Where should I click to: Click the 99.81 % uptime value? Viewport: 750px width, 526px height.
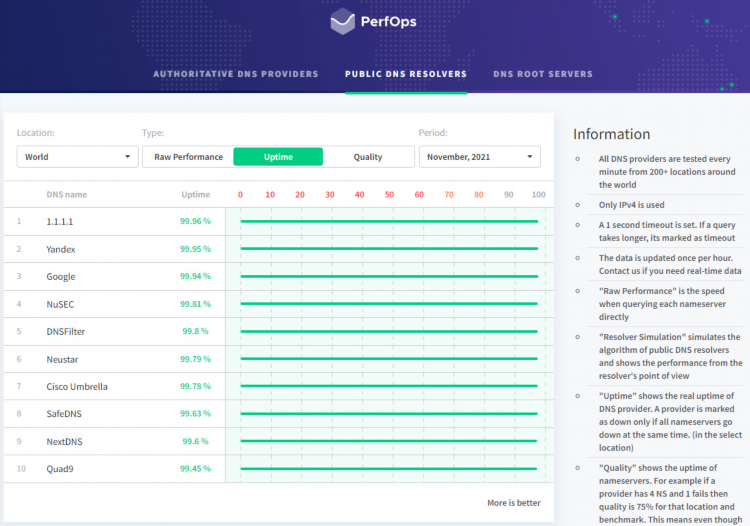195,304
